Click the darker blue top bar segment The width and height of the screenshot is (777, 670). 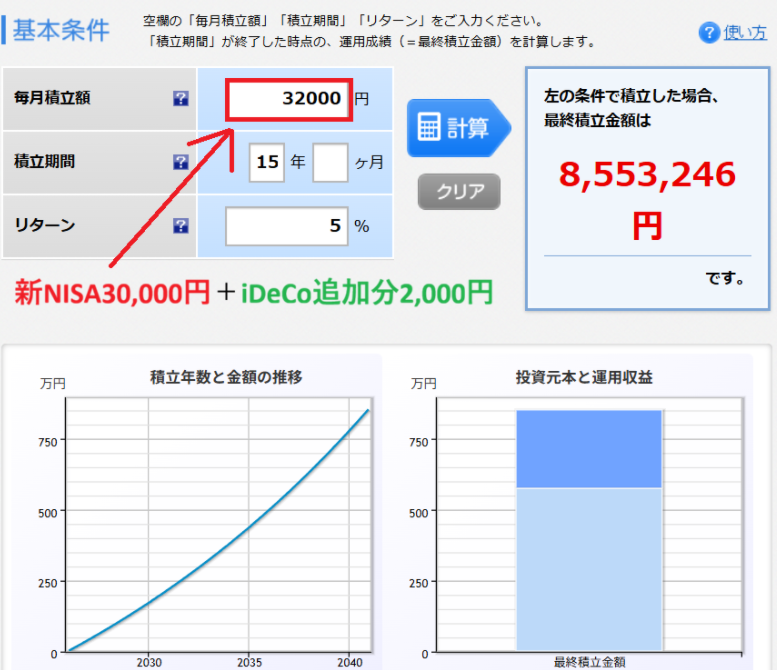tap(589, 449)
